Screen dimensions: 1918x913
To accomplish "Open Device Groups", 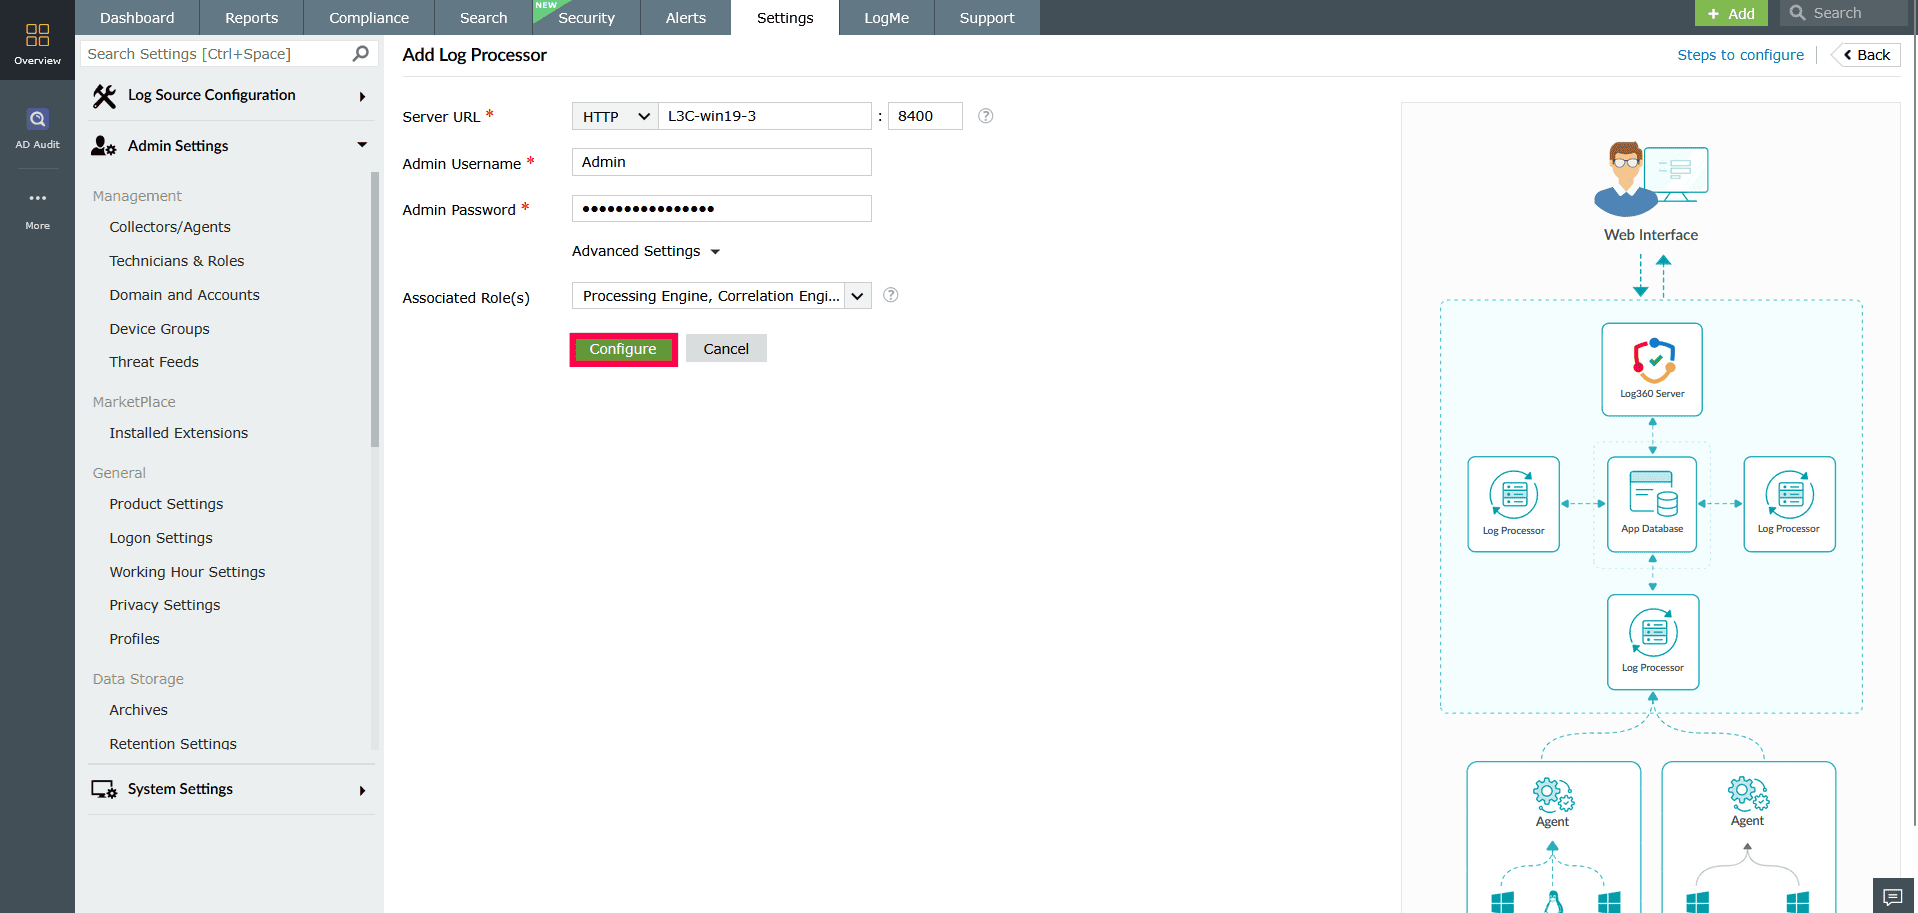I will tap(160, 329).
